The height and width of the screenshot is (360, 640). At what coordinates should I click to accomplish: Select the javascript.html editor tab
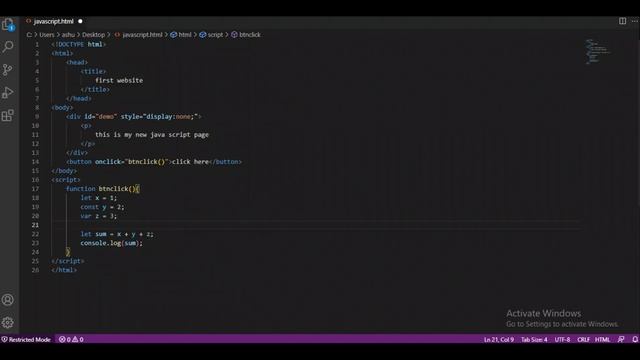click(53, 21)
